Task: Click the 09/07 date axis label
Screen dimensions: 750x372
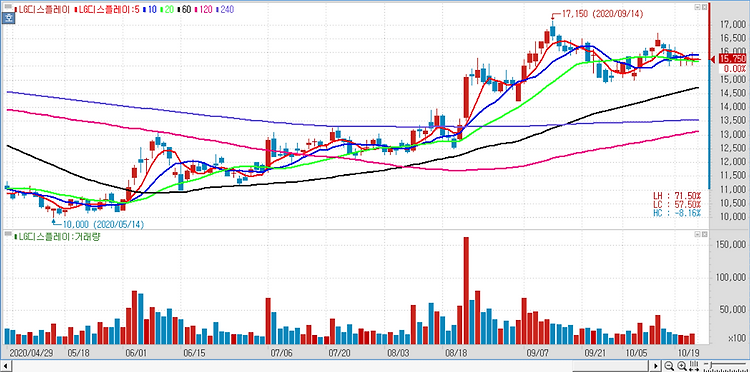Action: point(539,353)
